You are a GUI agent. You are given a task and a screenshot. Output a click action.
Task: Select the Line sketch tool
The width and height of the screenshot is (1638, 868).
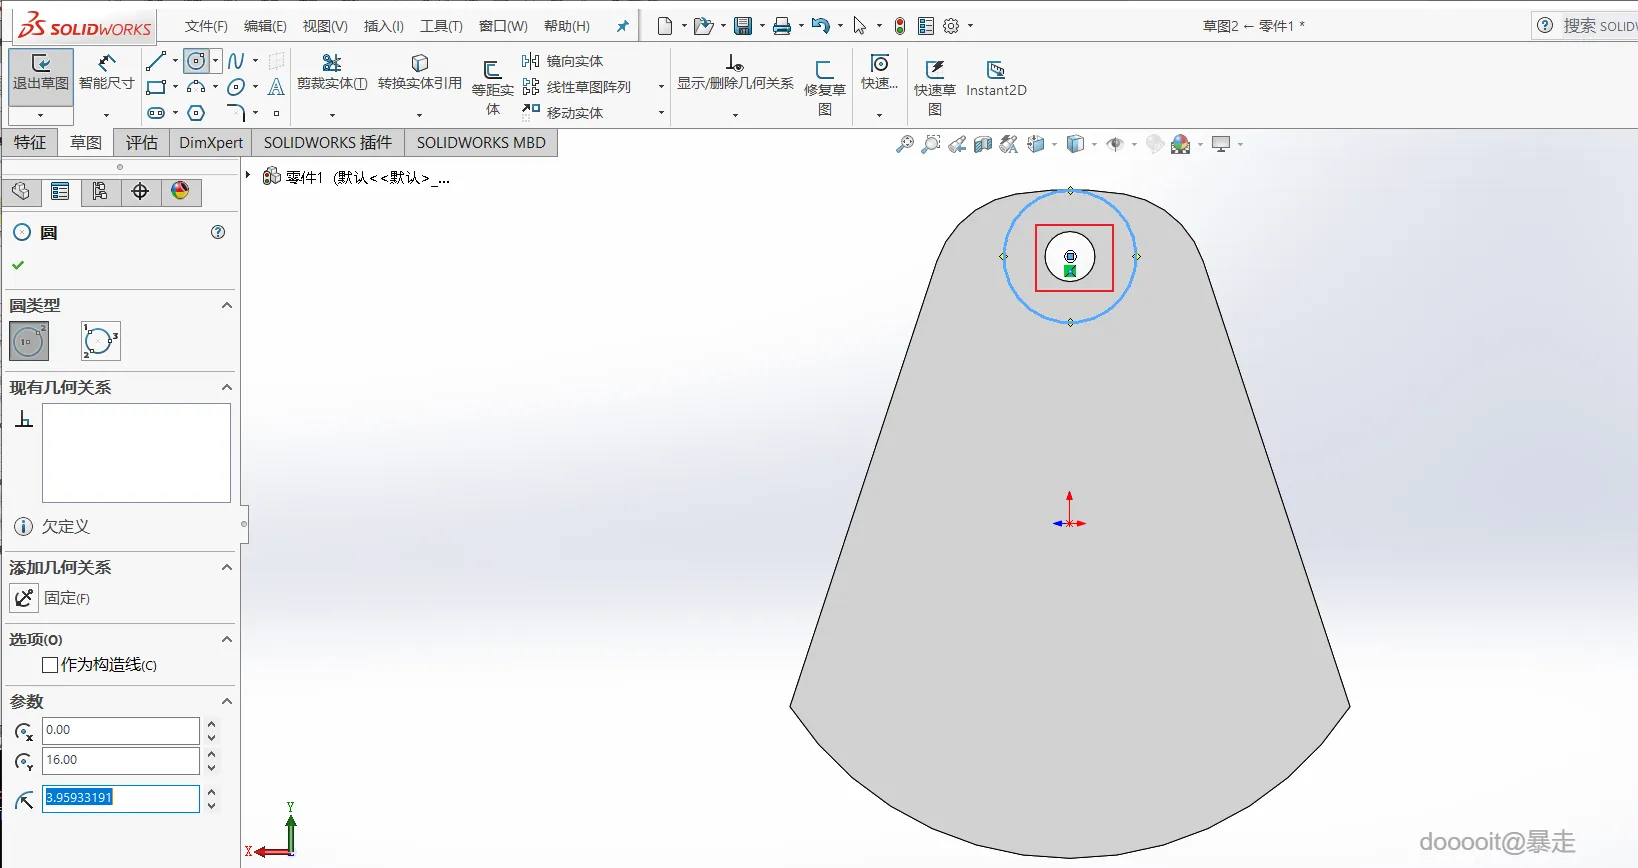coord(156,62)
